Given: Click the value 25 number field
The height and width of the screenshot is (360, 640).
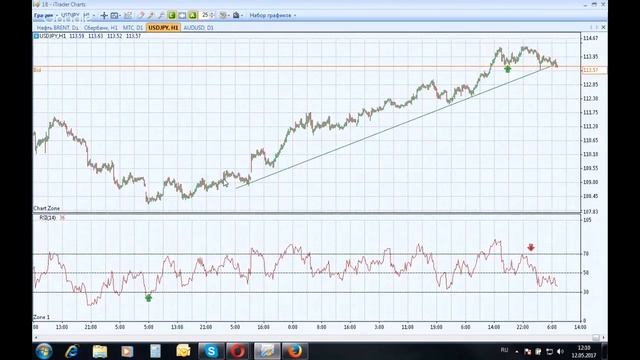Looking at the screenshot, I should pos(205,15).
